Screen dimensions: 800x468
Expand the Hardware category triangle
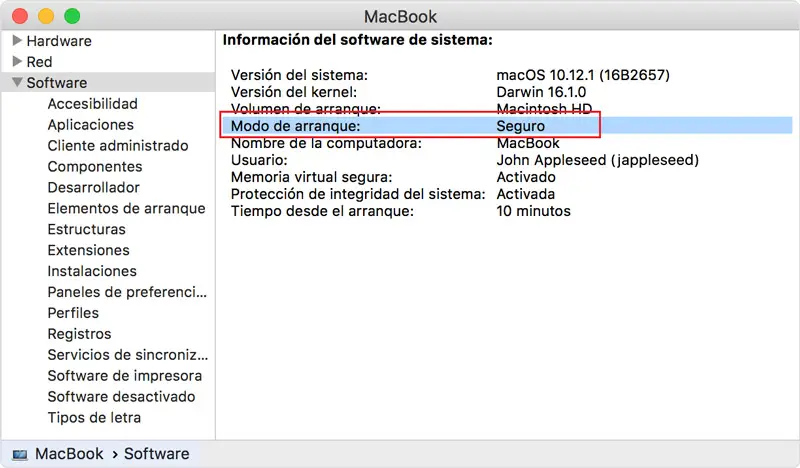(17, 41)
